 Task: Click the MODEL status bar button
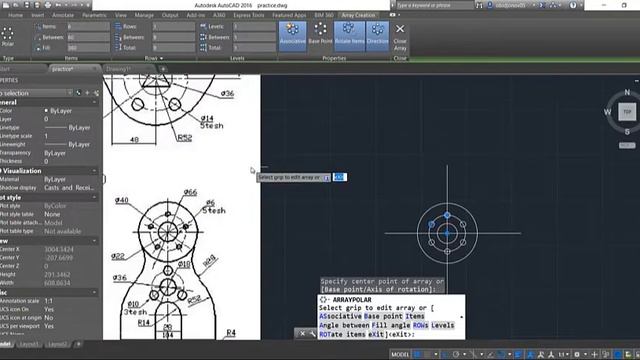click(x=400, y=354)
